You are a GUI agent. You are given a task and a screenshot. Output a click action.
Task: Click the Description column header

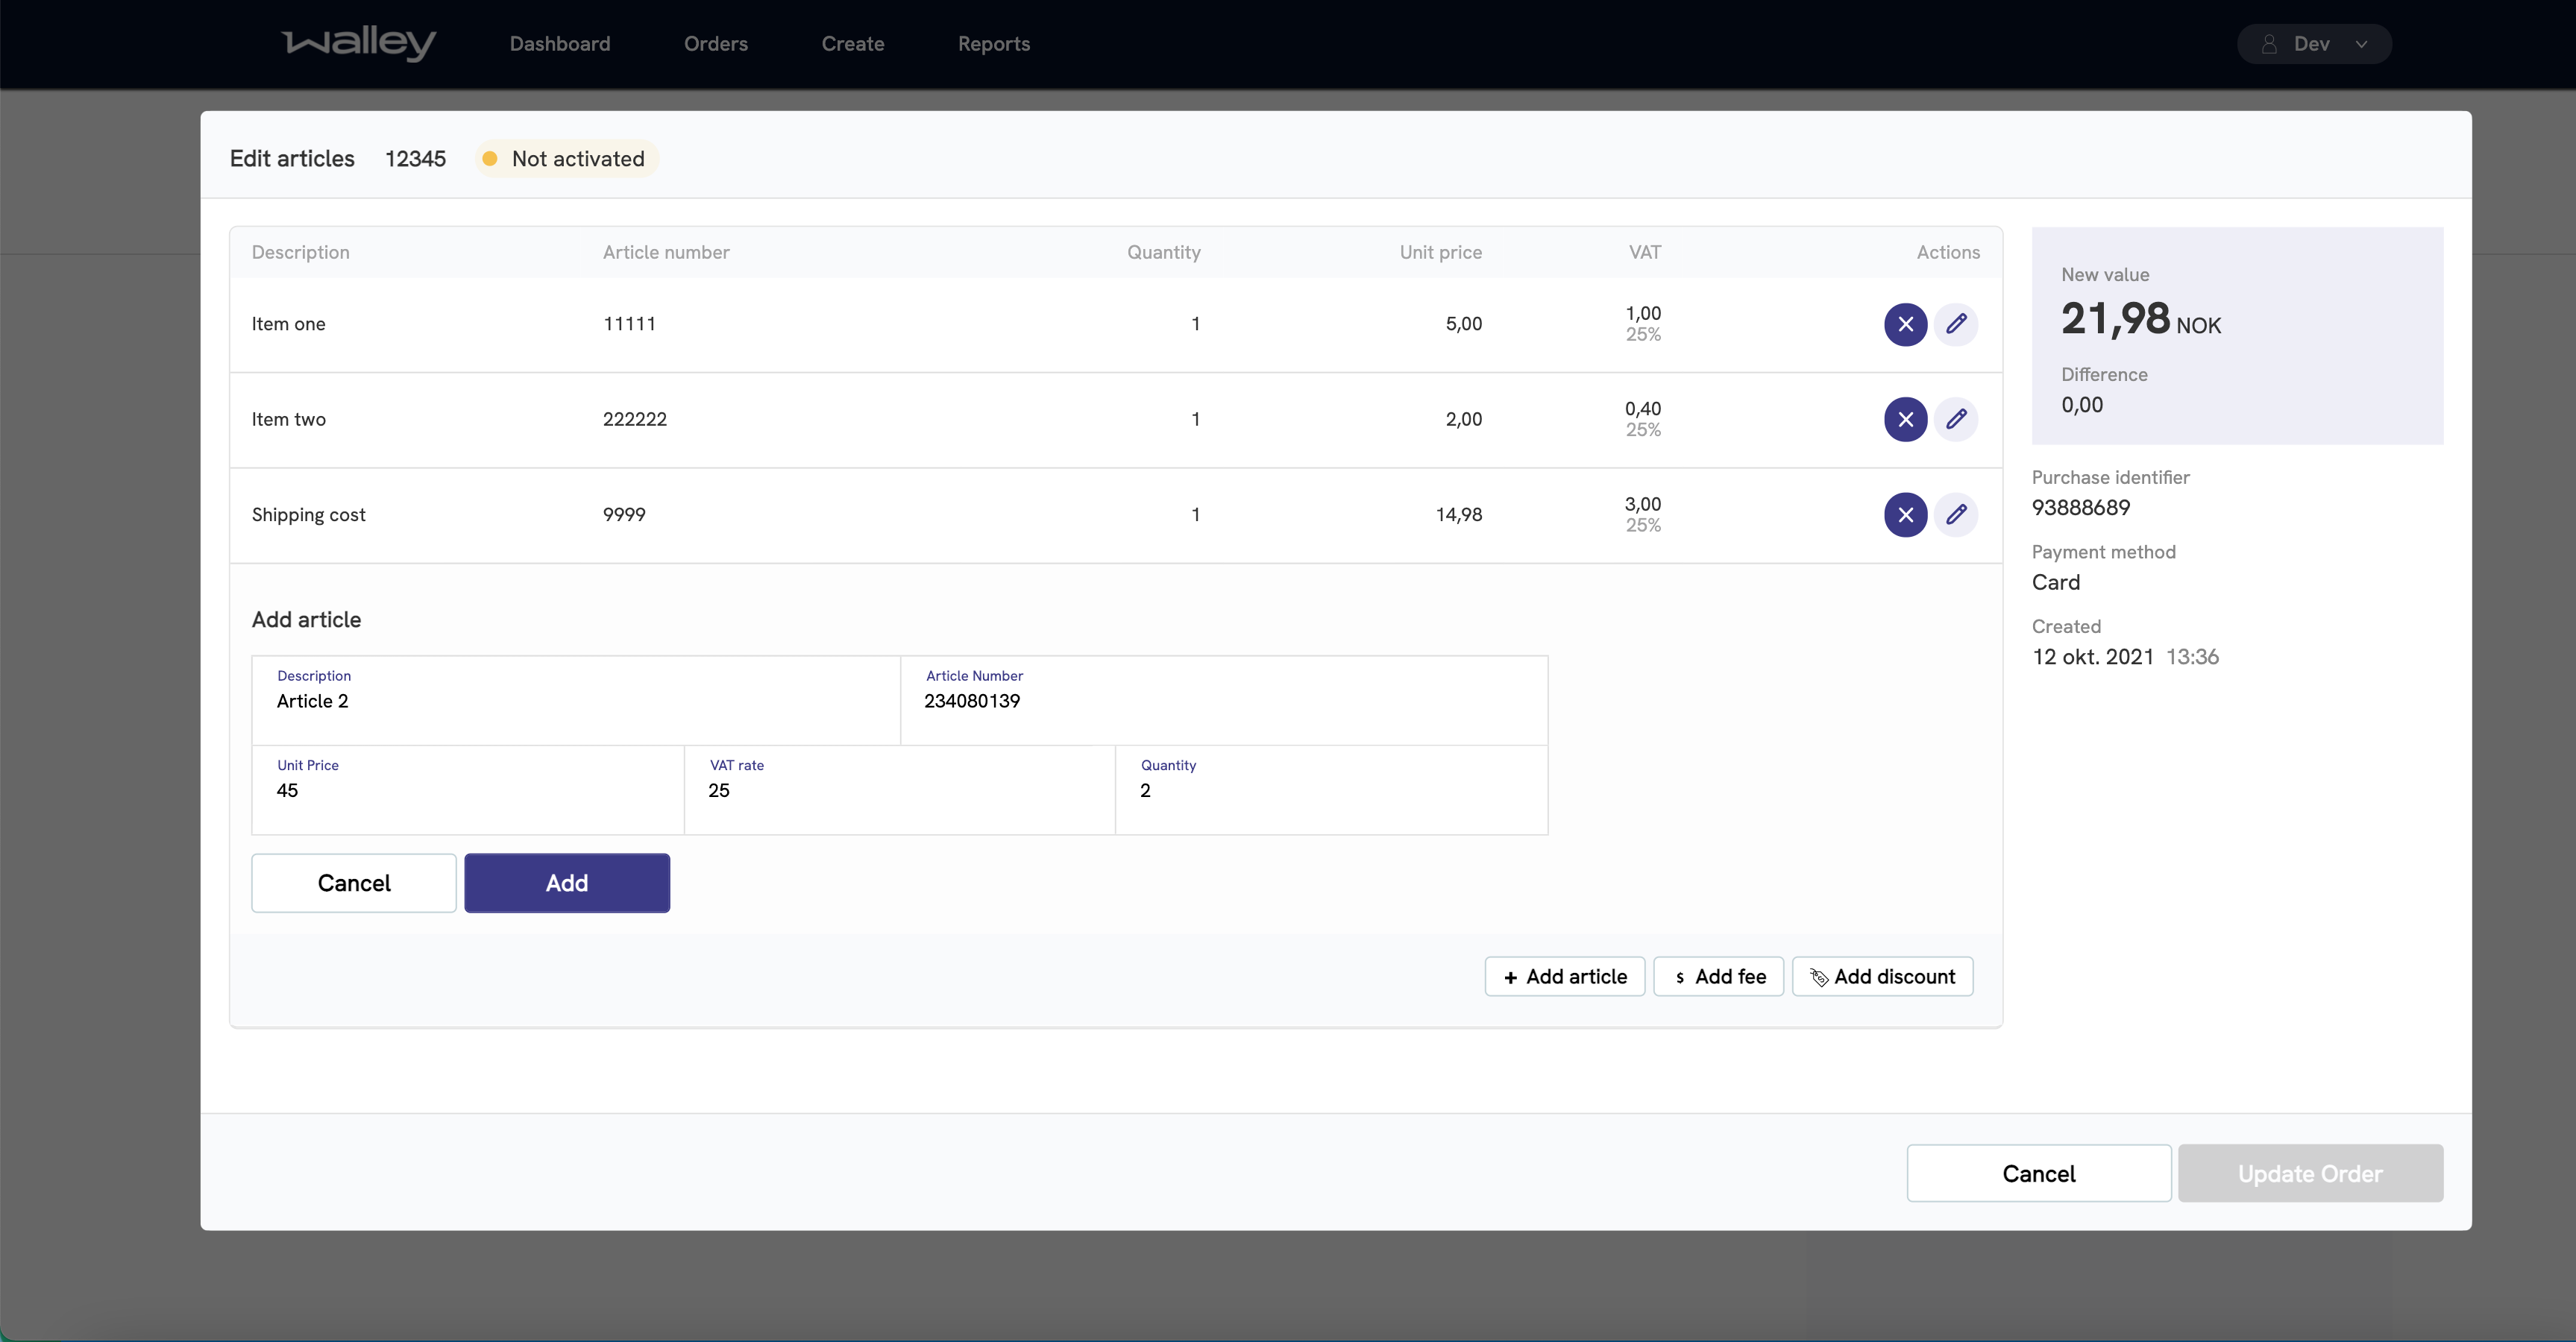(x=301, y=252)
